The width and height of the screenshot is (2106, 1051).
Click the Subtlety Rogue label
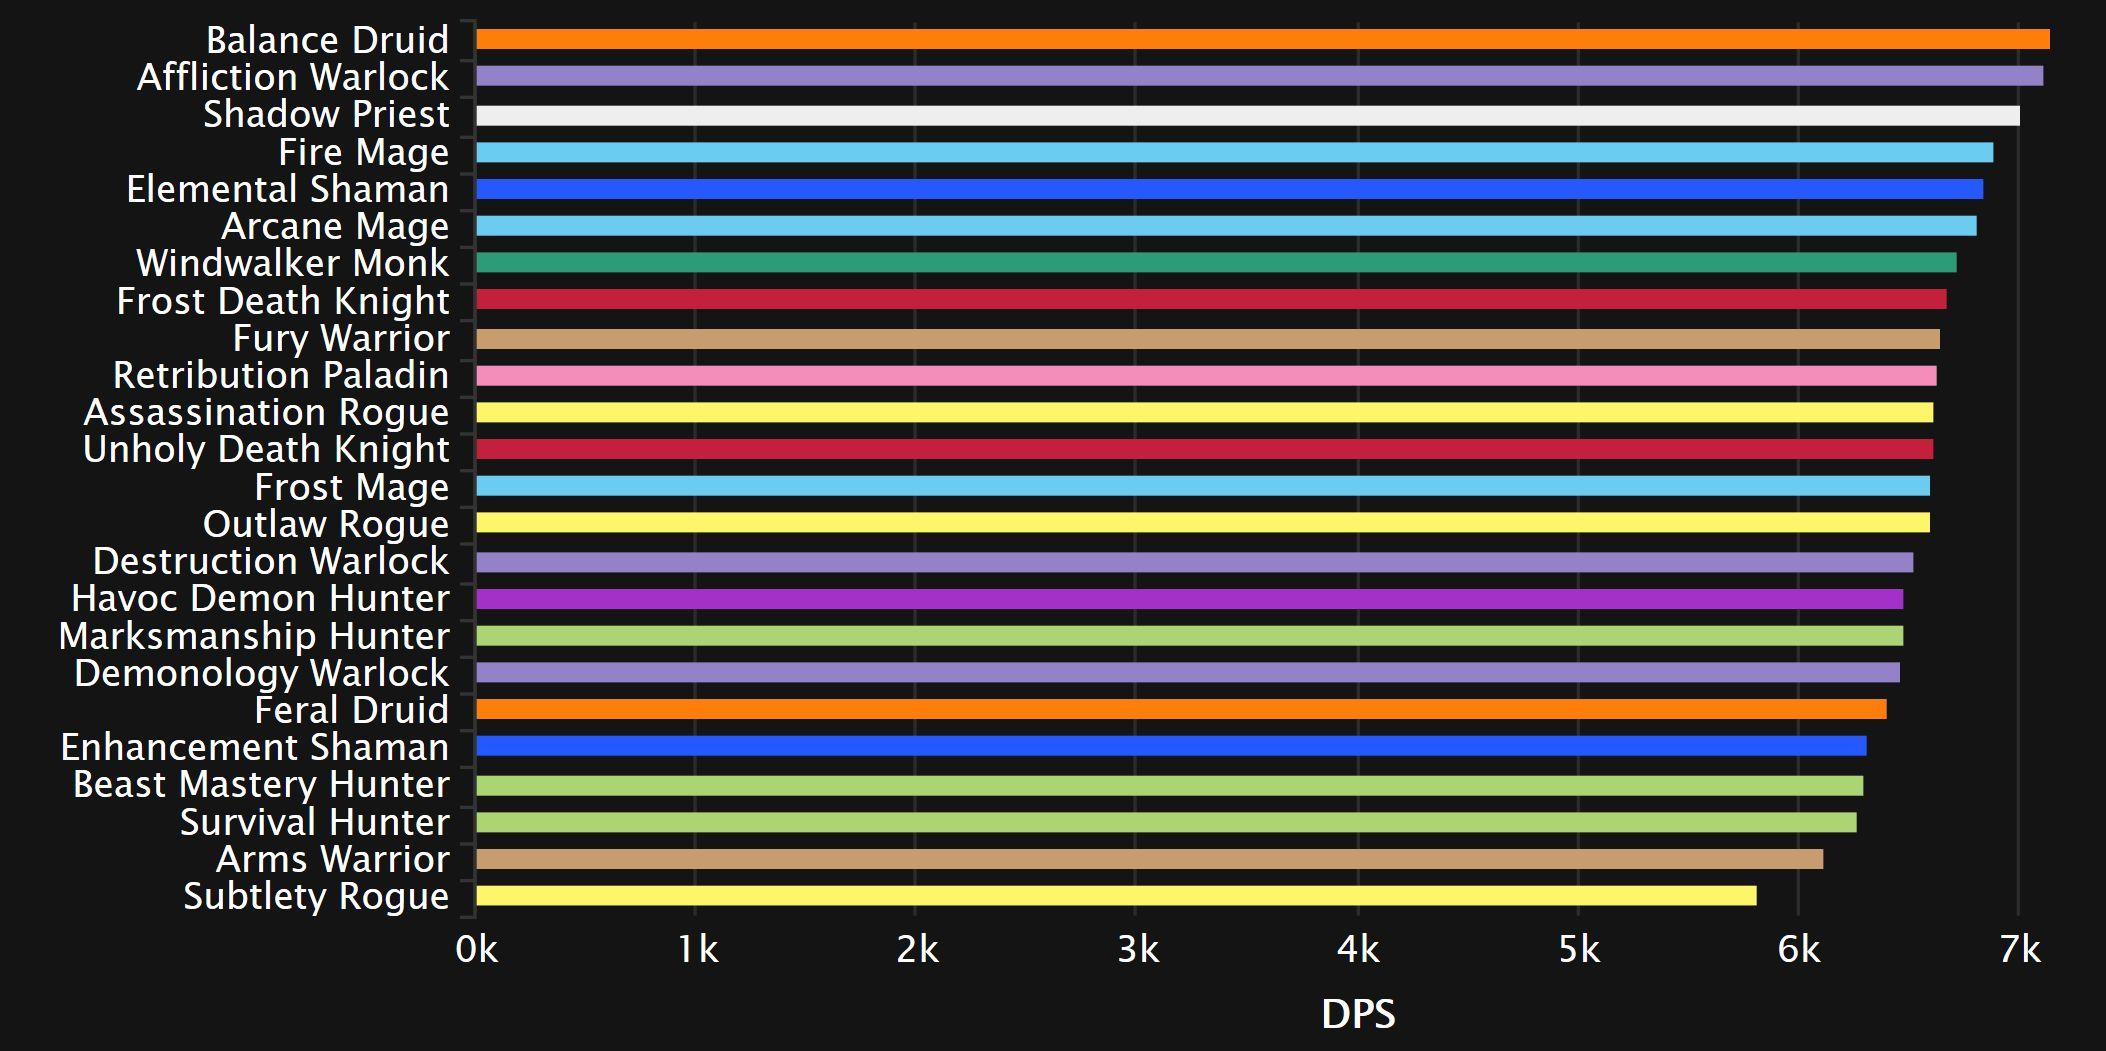(x=316, y=896)
